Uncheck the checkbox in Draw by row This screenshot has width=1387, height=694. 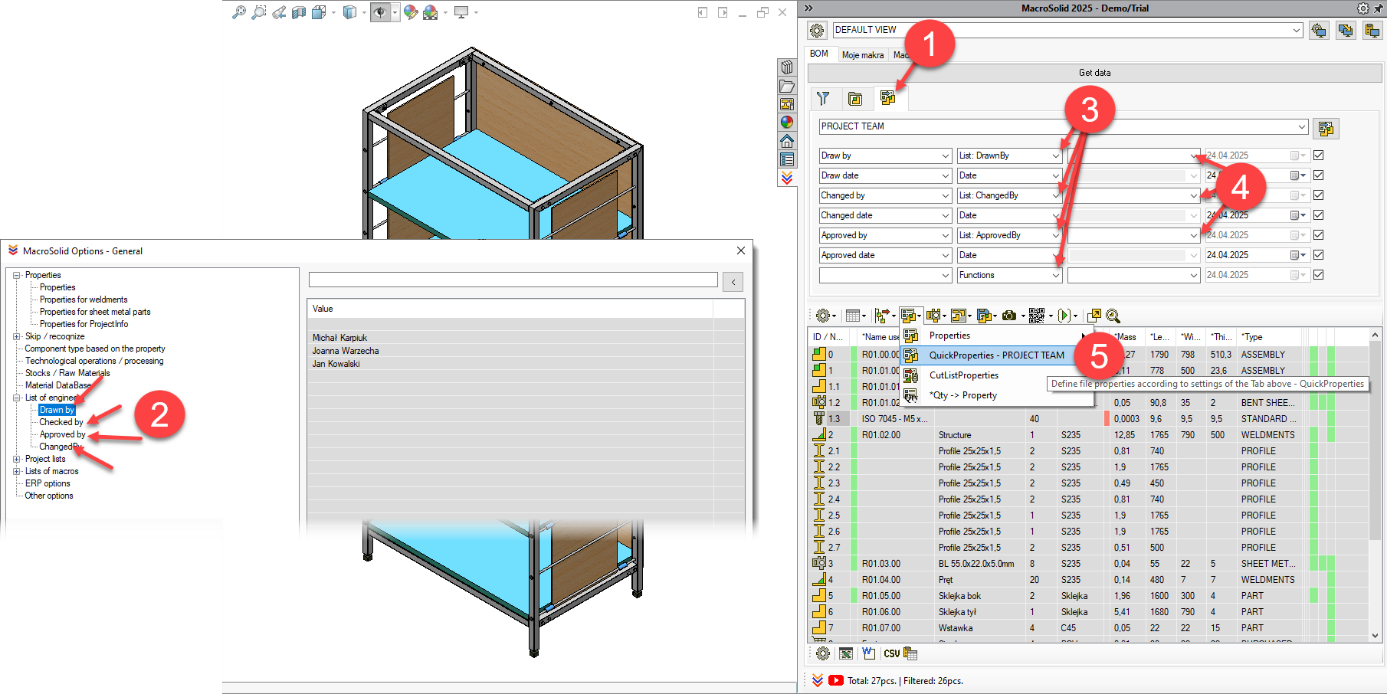coord(1318,156)
